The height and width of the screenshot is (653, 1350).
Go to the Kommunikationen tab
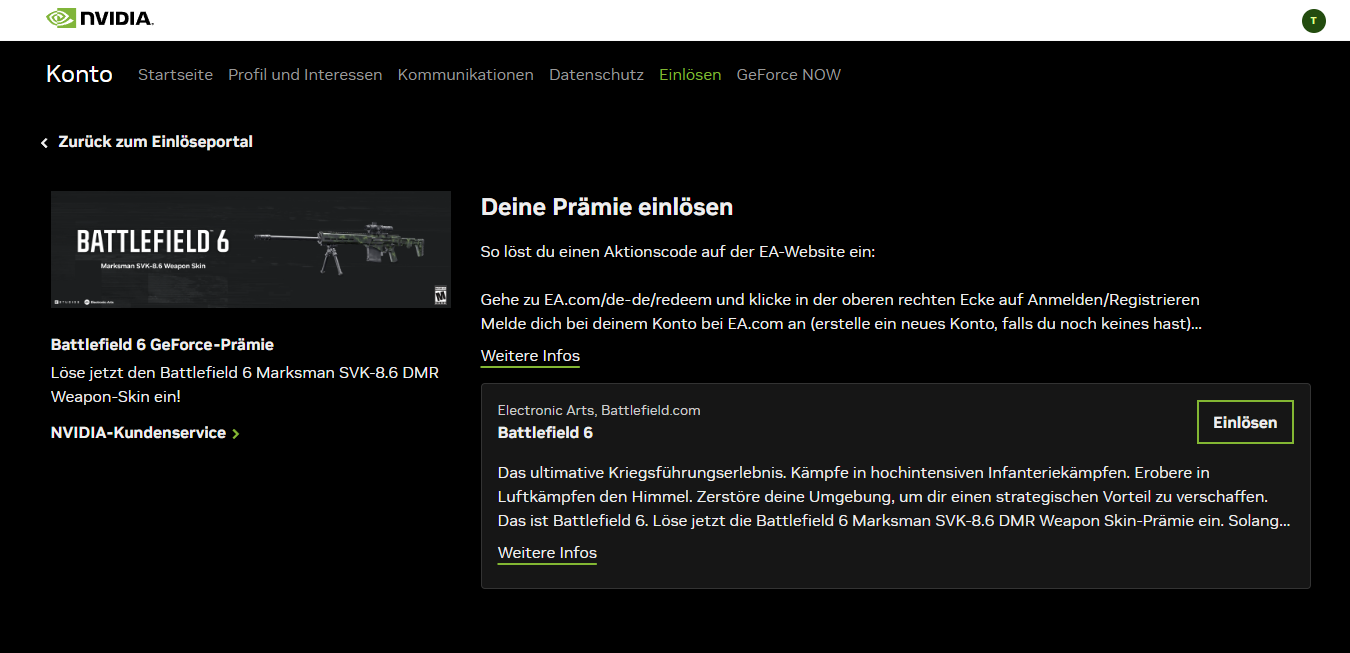click(465, 75)
